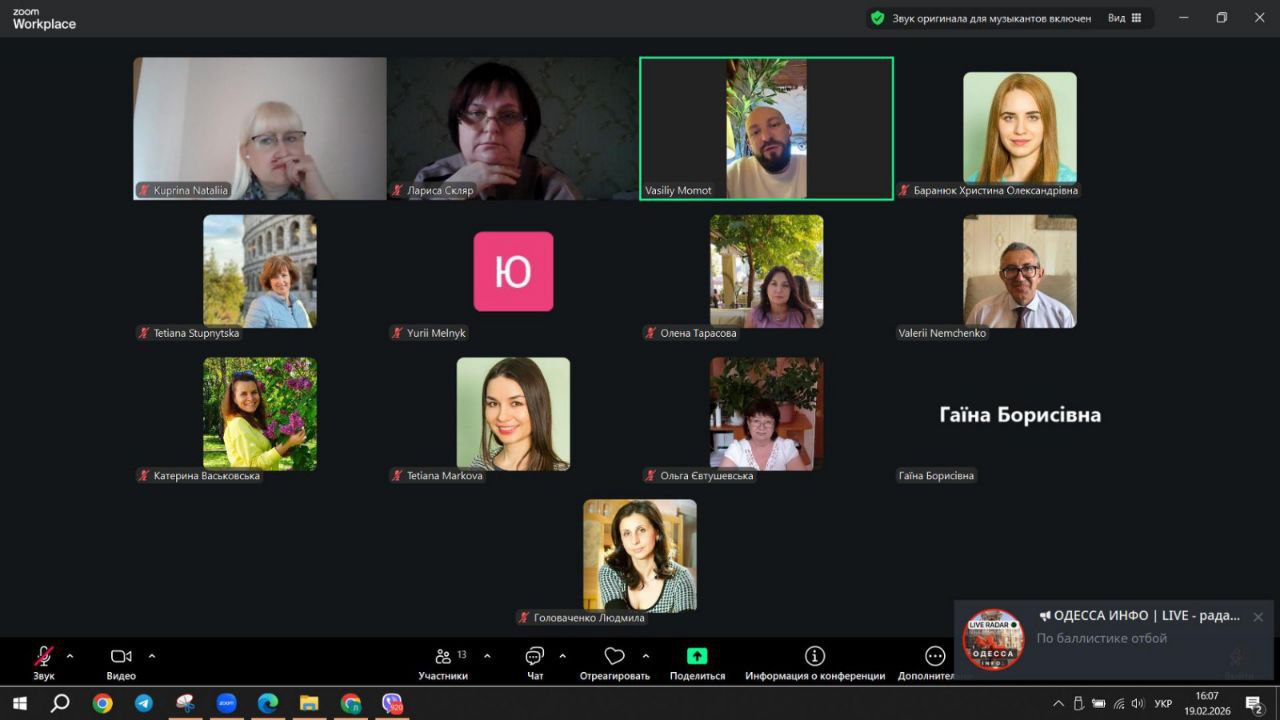
Task: Dismiss the ОДЕССА ИНФО notification popup
Action: tap(1258, 617)
